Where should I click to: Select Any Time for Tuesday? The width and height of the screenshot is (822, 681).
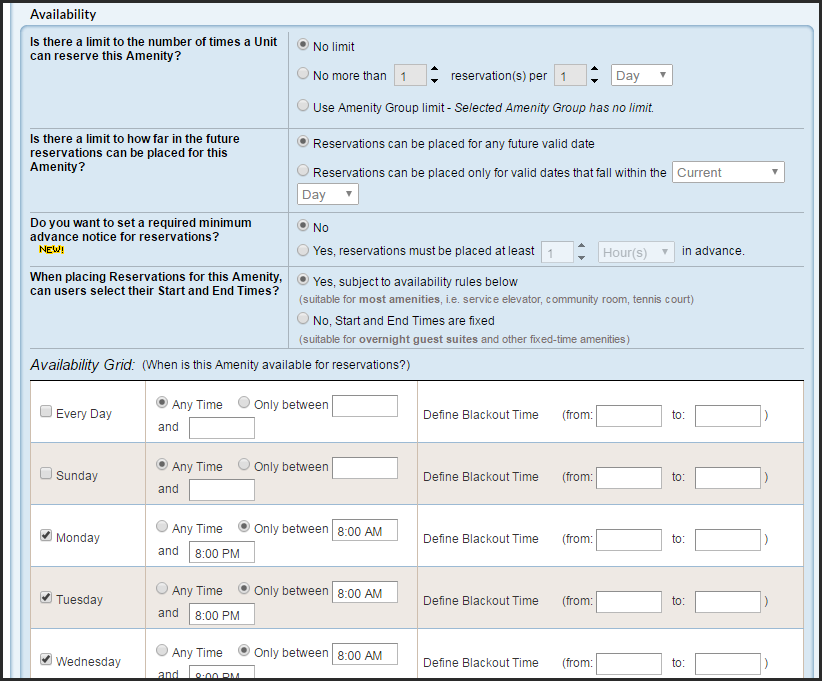[x=162, y=588]
